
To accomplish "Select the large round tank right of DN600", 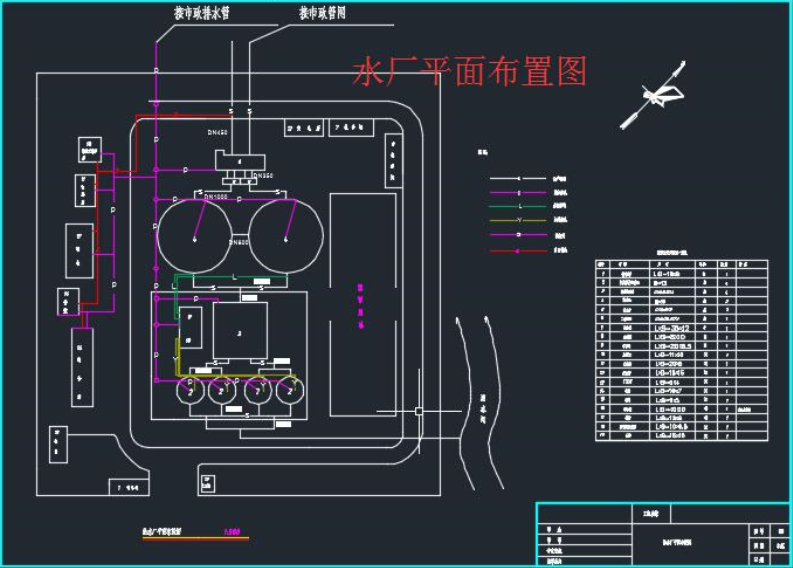I will click(x=286, y=236).
